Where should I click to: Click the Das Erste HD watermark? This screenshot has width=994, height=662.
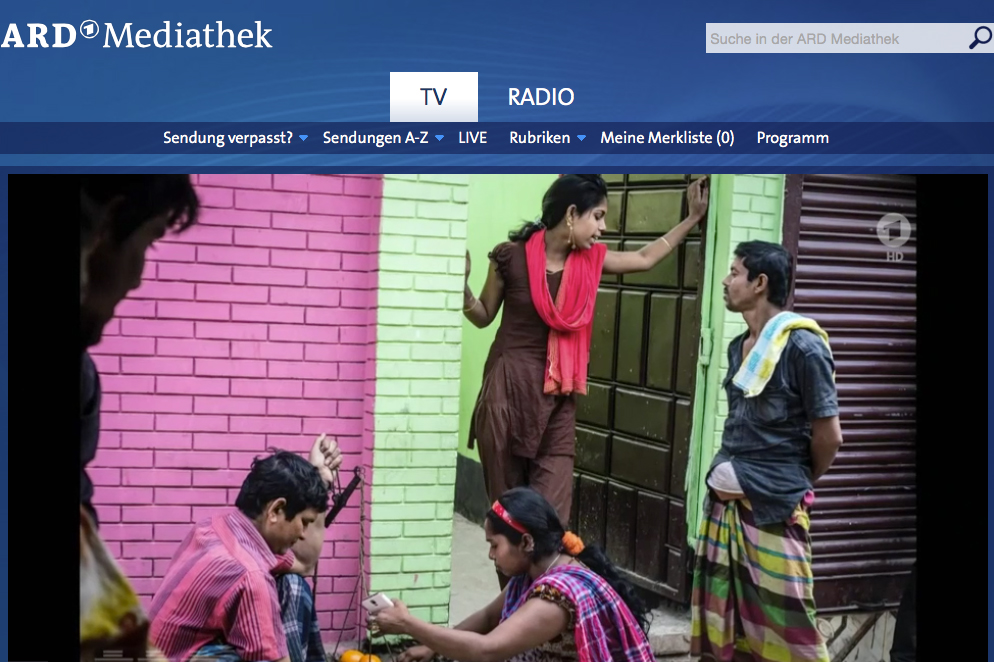(x=894, y=238)
